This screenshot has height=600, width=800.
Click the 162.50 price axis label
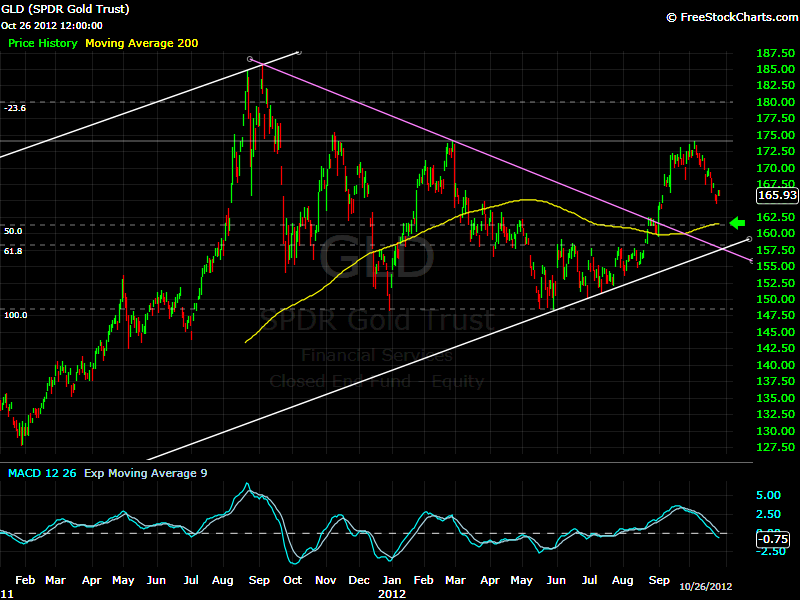coord(776,217)
